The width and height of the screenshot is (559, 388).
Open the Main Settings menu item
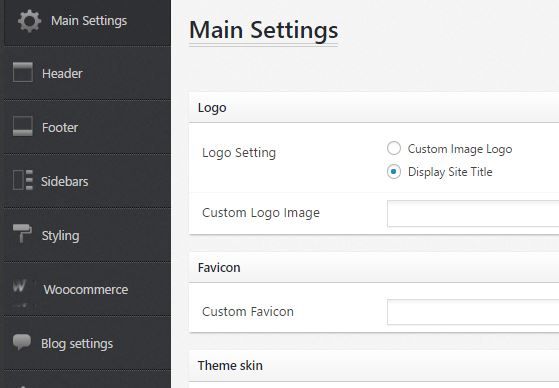(87, 23)
